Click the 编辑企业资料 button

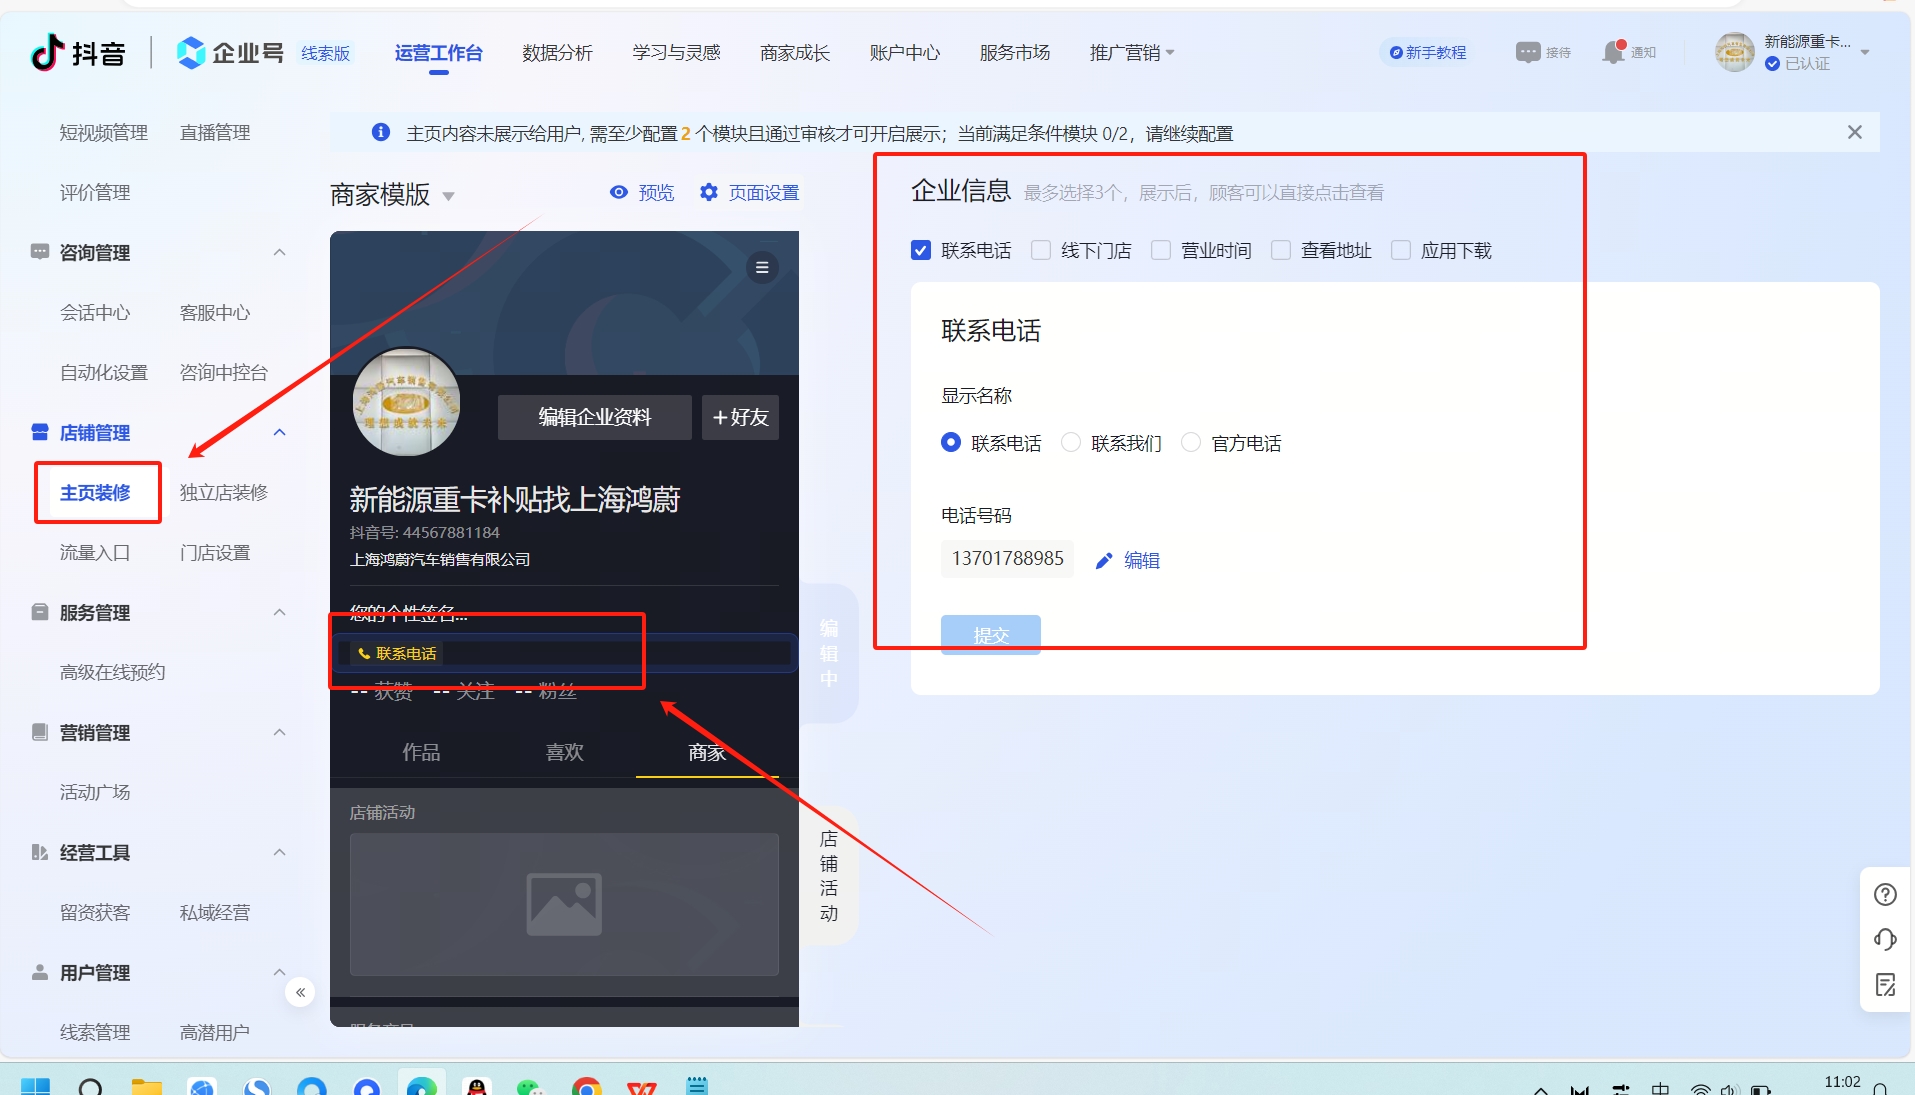click(595, 417)
